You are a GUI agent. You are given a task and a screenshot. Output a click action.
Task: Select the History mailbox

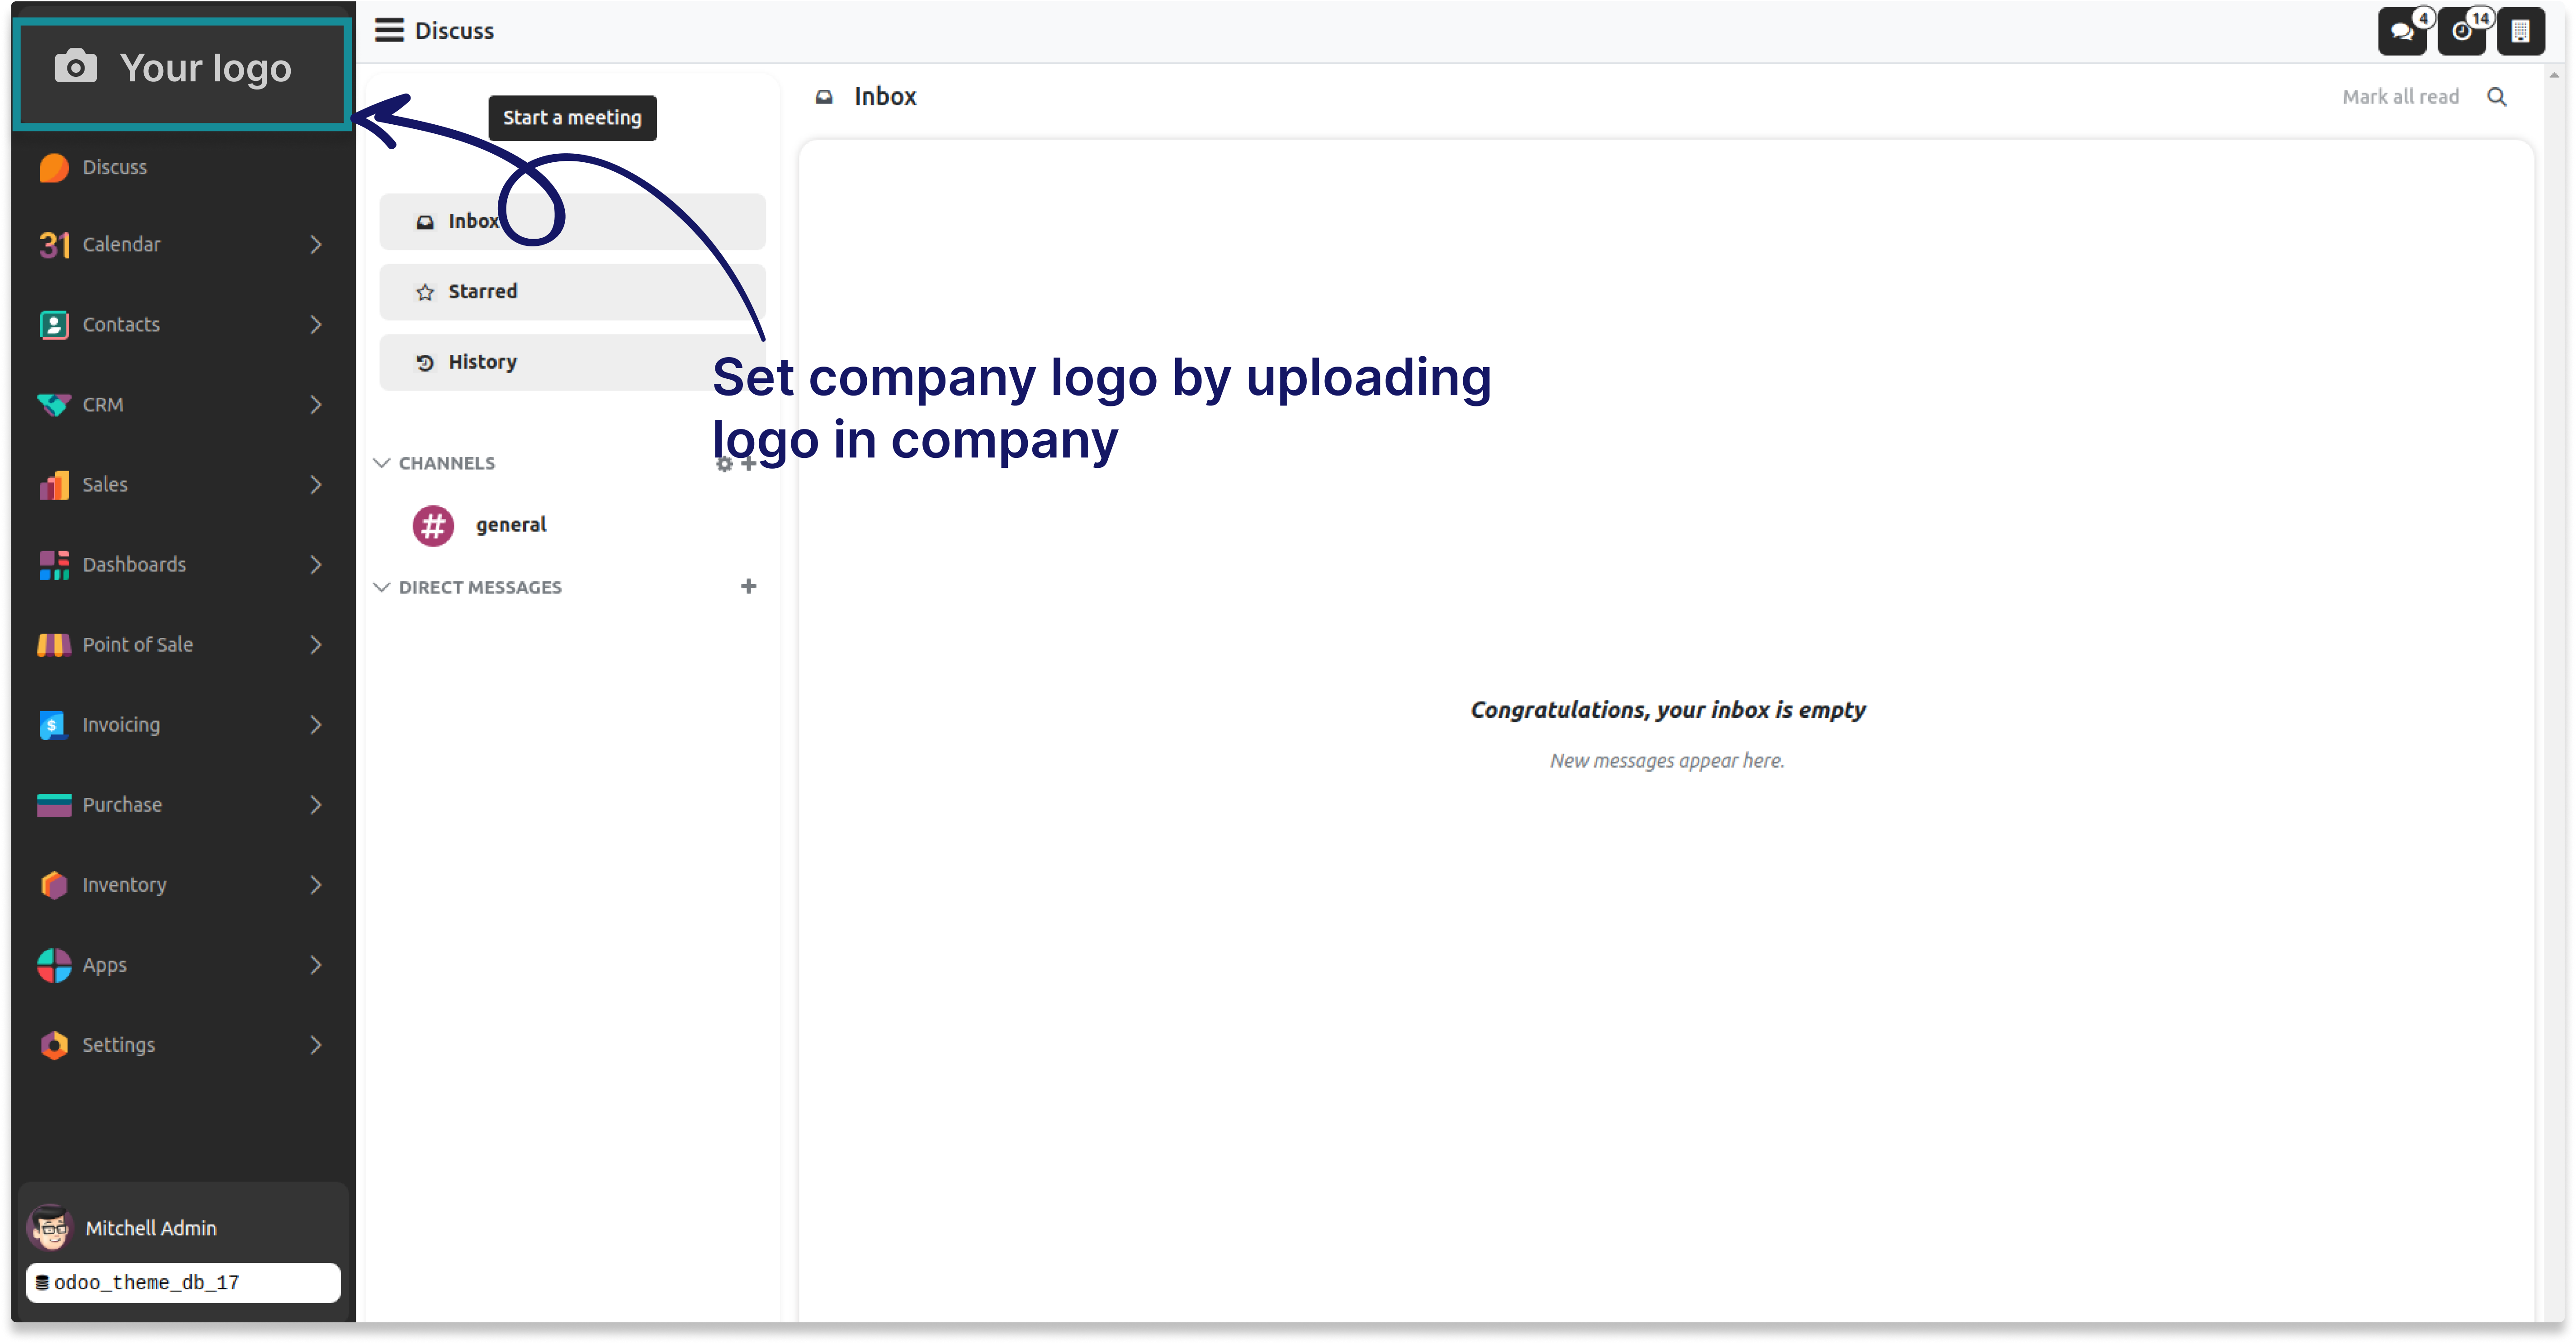pyautogui.click(x=572, y=362)
